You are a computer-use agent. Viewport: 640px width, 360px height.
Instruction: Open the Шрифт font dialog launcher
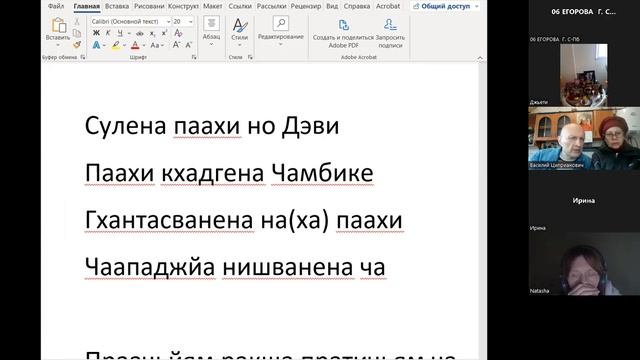194,57
